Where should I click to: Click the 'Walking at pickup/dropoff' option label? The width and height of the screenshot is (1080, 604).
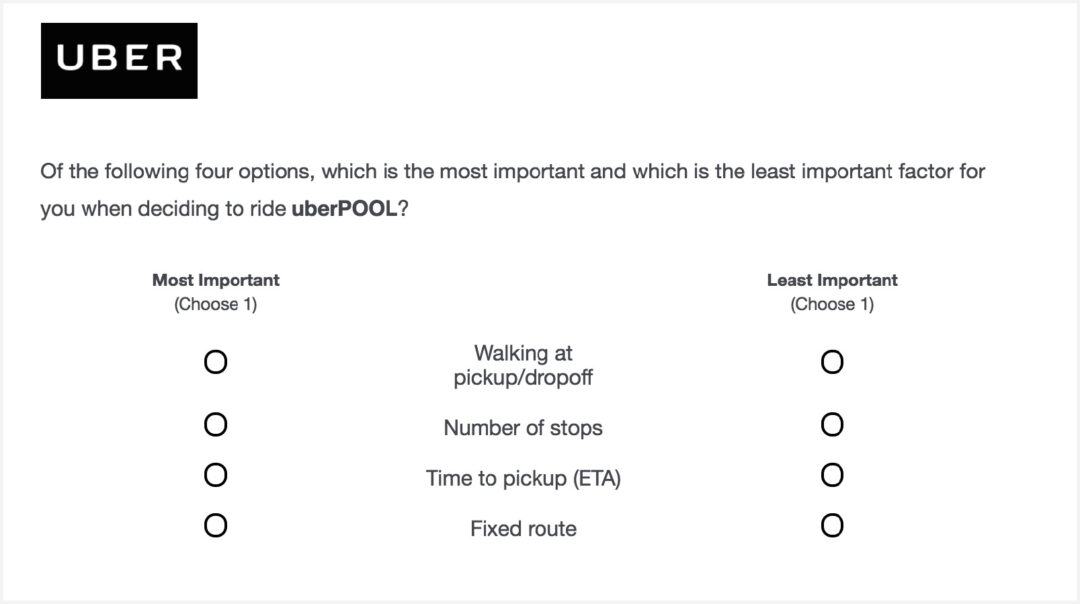[523, 365]
